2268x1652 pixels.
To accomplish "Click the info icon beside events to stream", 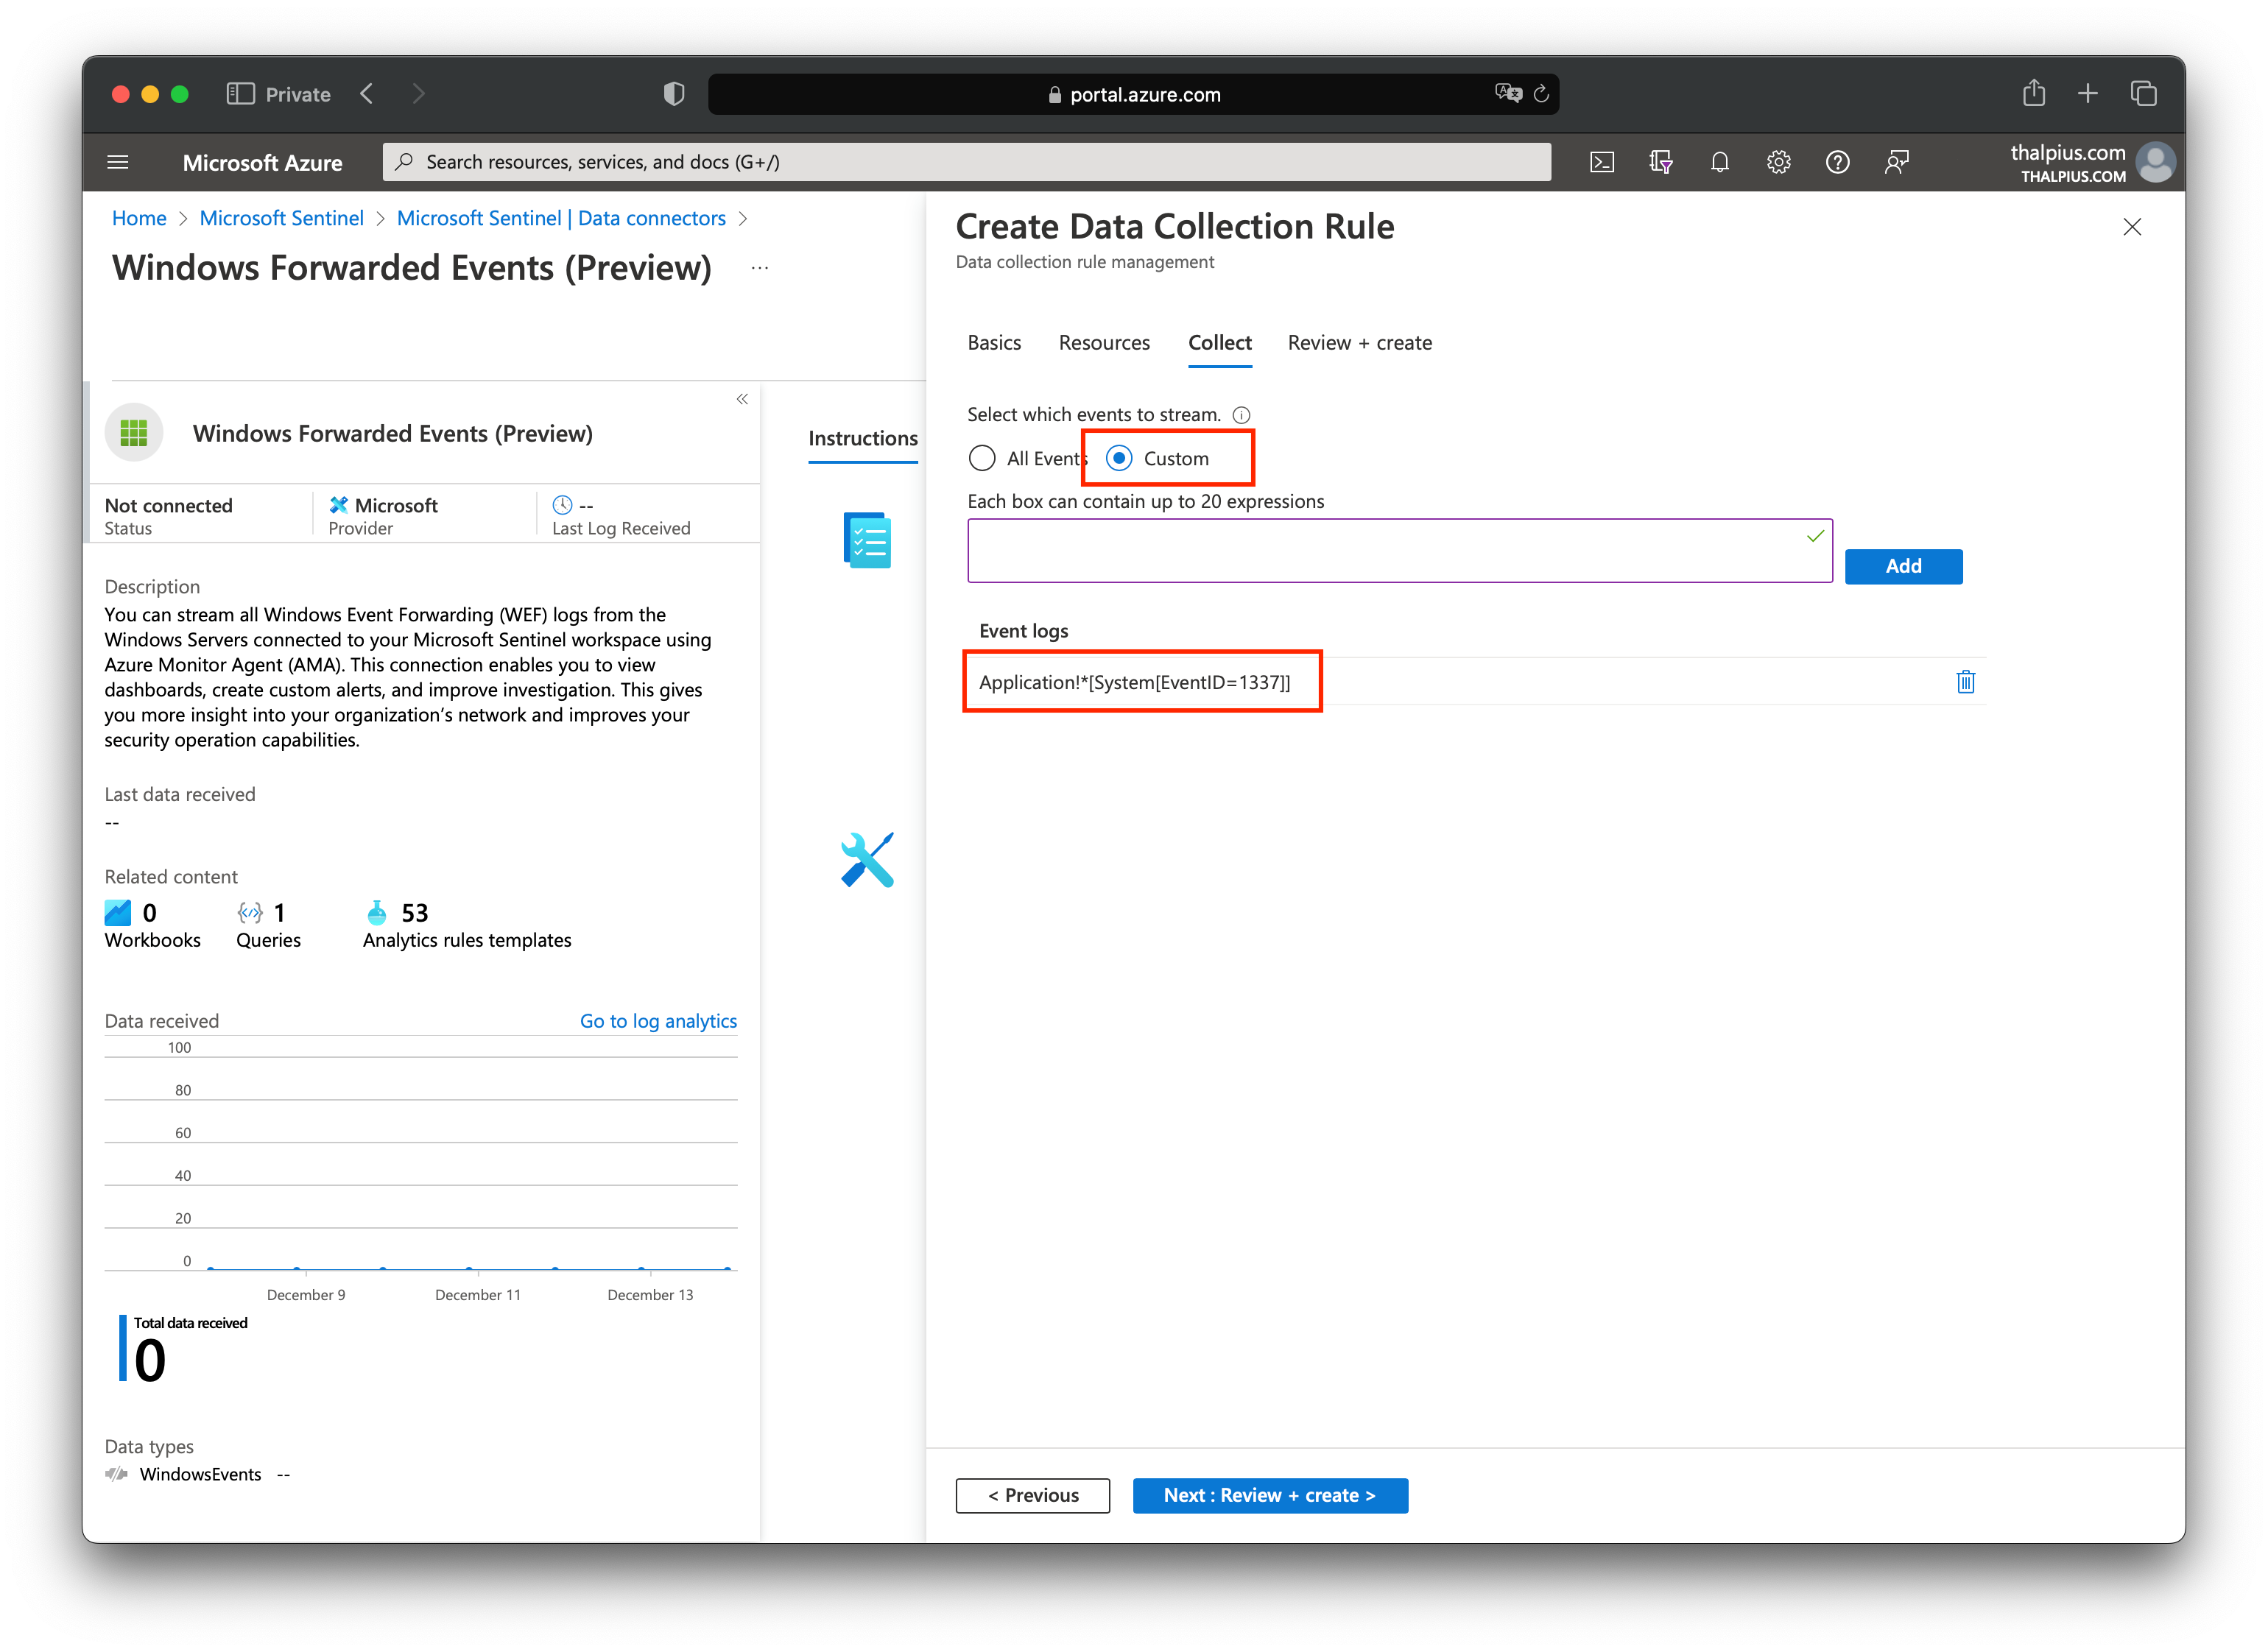I will pos(1242,415).
